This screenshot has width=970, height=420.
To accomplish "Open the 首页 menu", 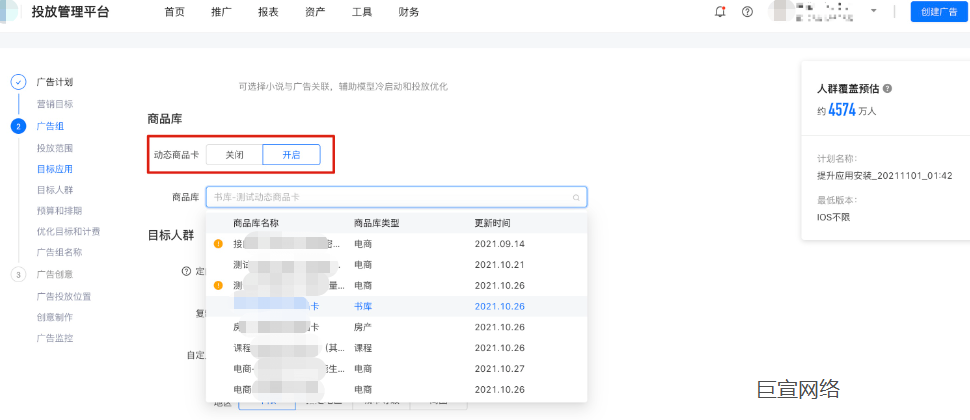I will (x=174, y=12).
